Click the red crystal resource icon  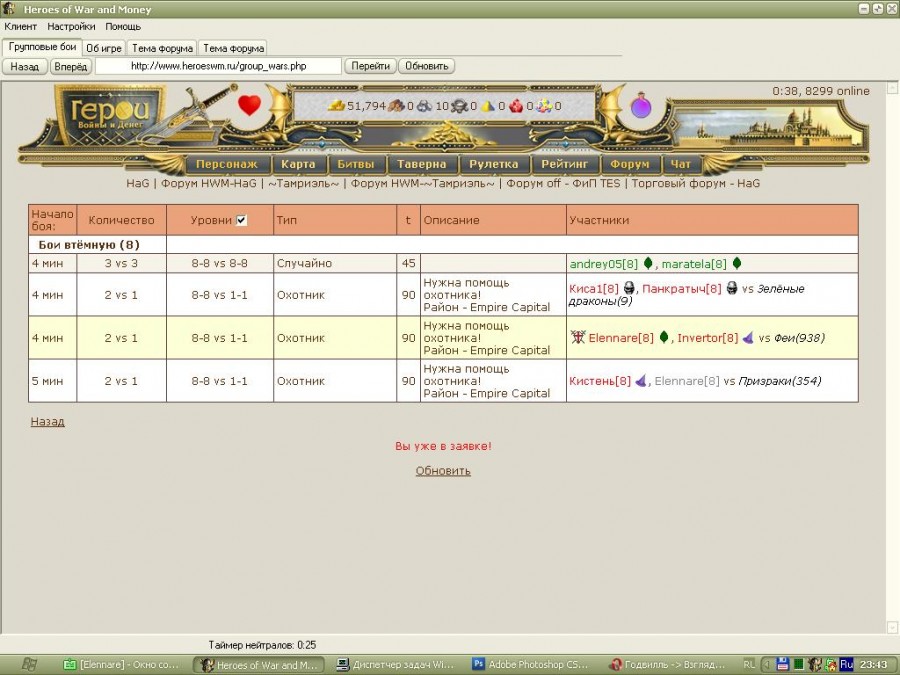(x=516, y=106)
